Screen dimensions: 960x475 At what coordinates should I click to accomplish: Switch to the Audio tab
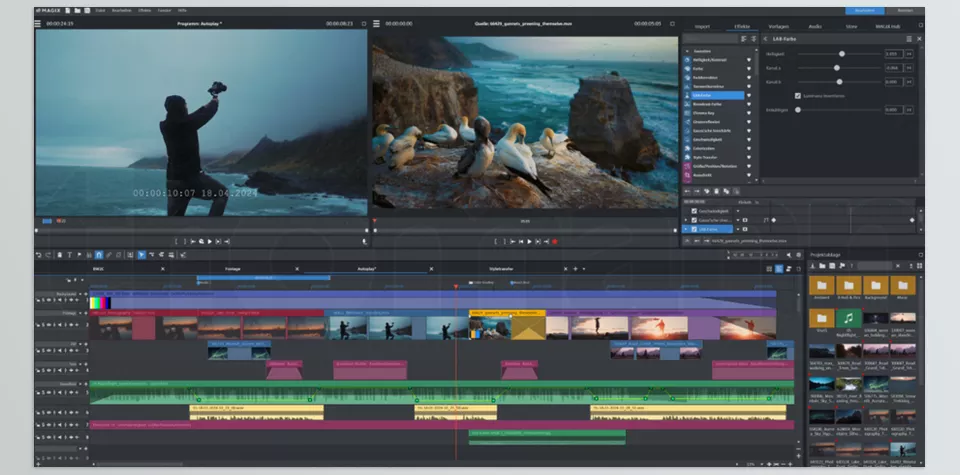tap(815, 26)
